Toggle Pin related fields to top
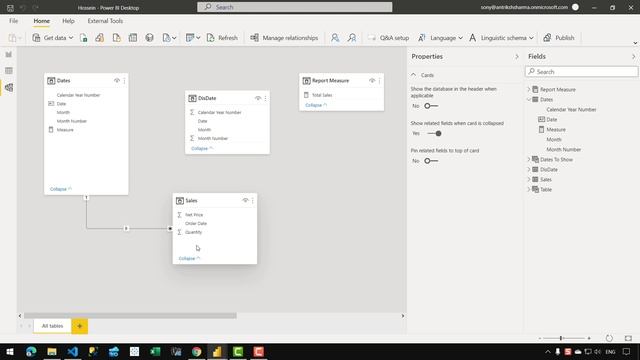 431,161
